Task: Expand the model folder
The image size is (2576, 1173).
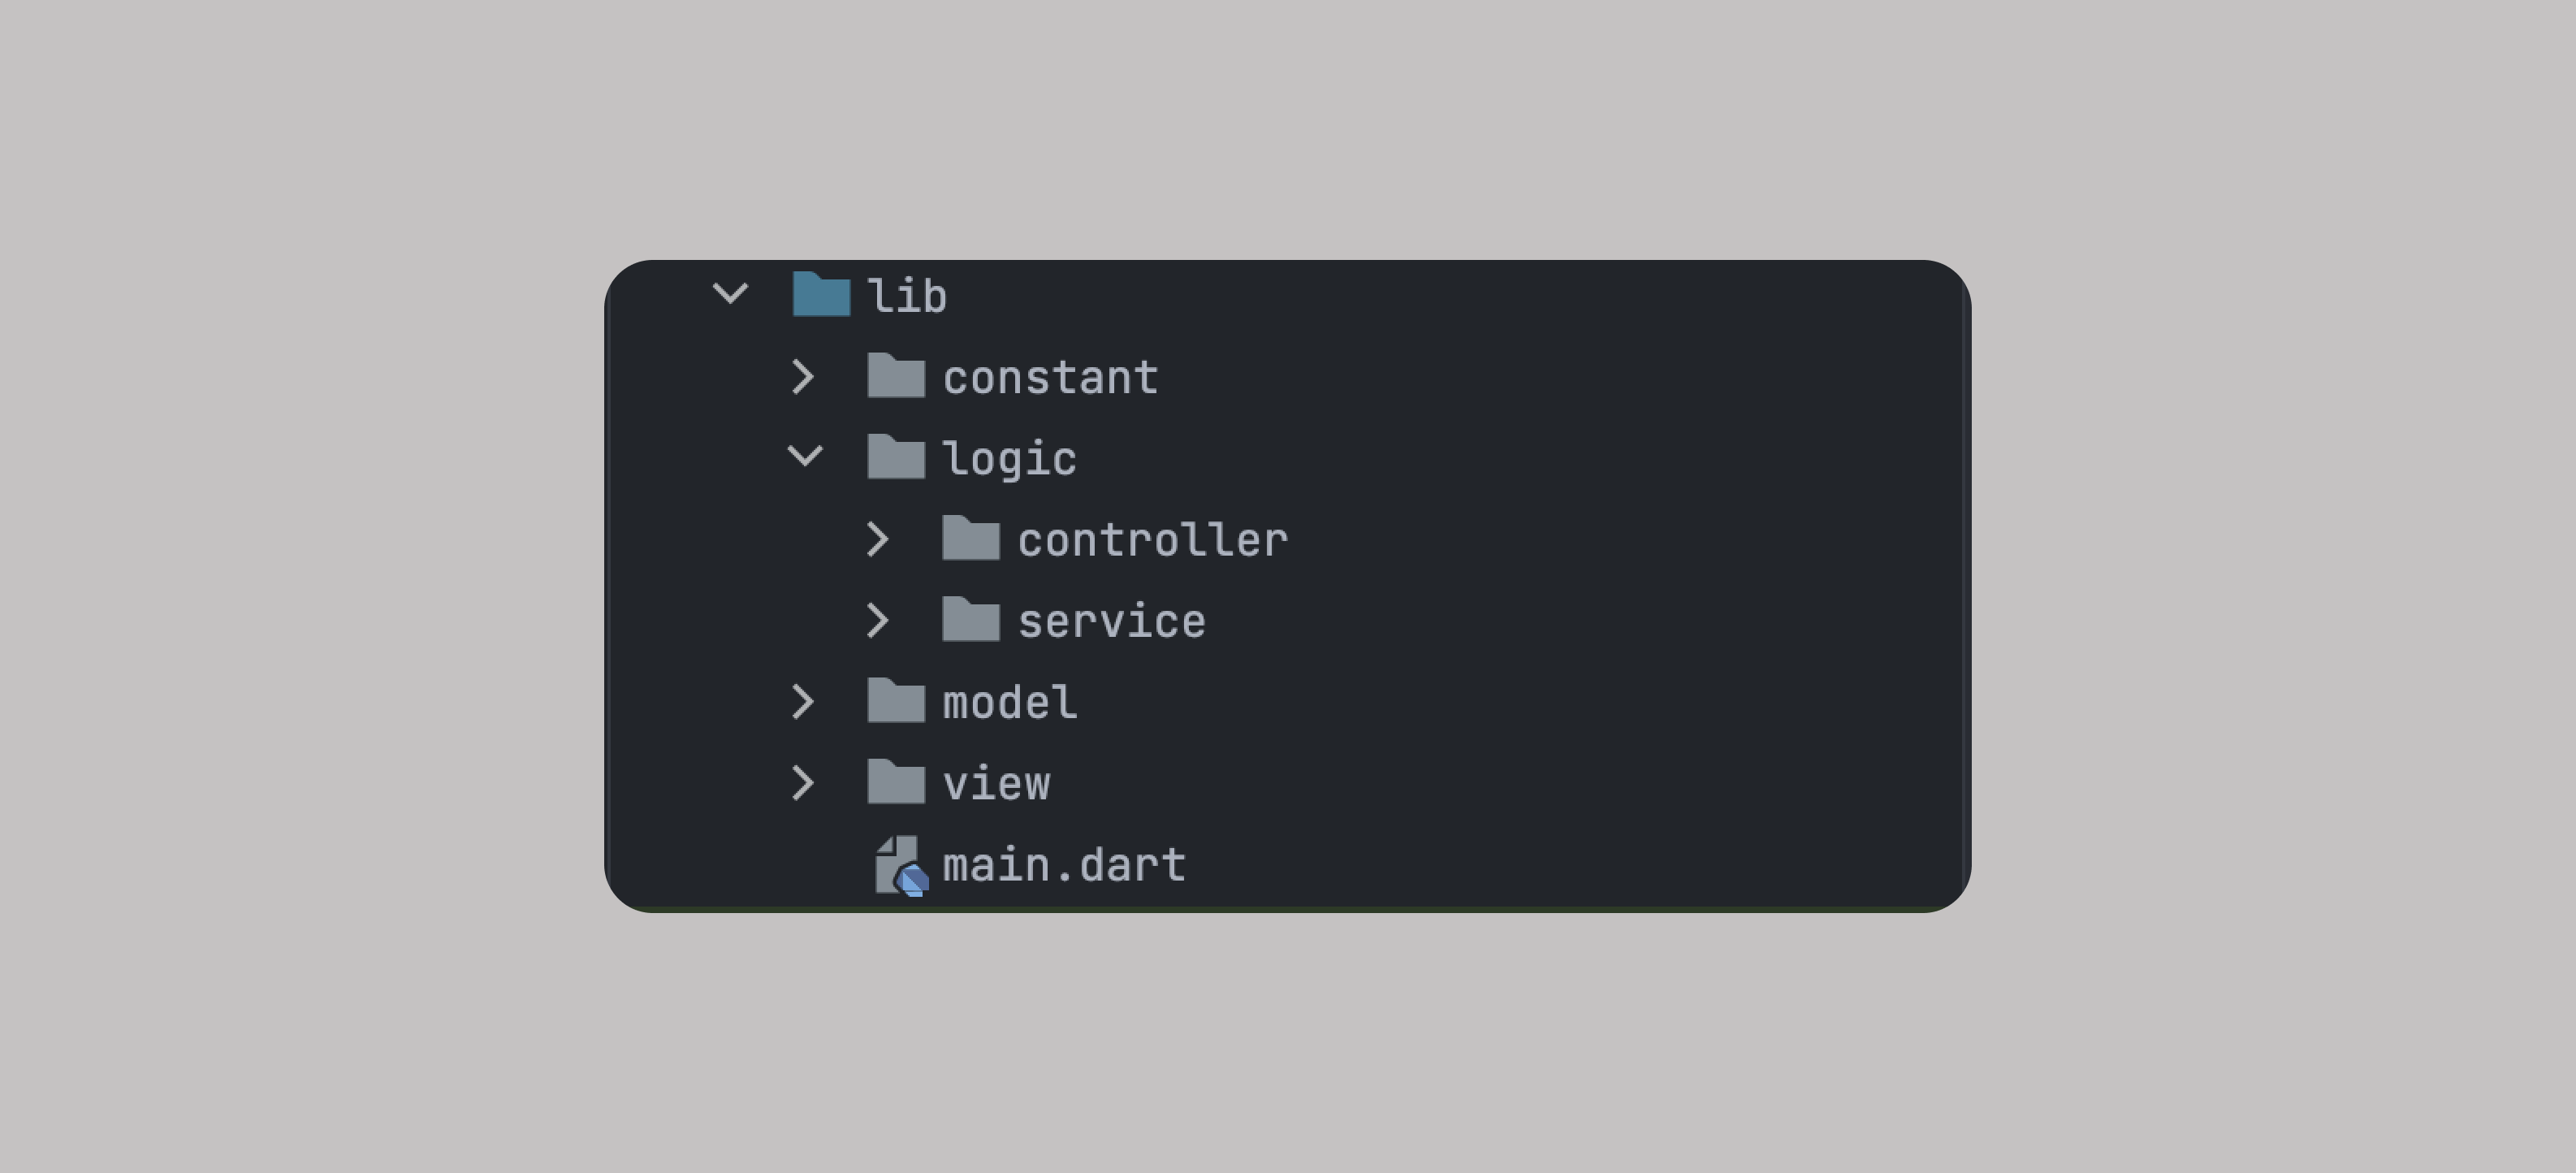Action: click(805, 701)
